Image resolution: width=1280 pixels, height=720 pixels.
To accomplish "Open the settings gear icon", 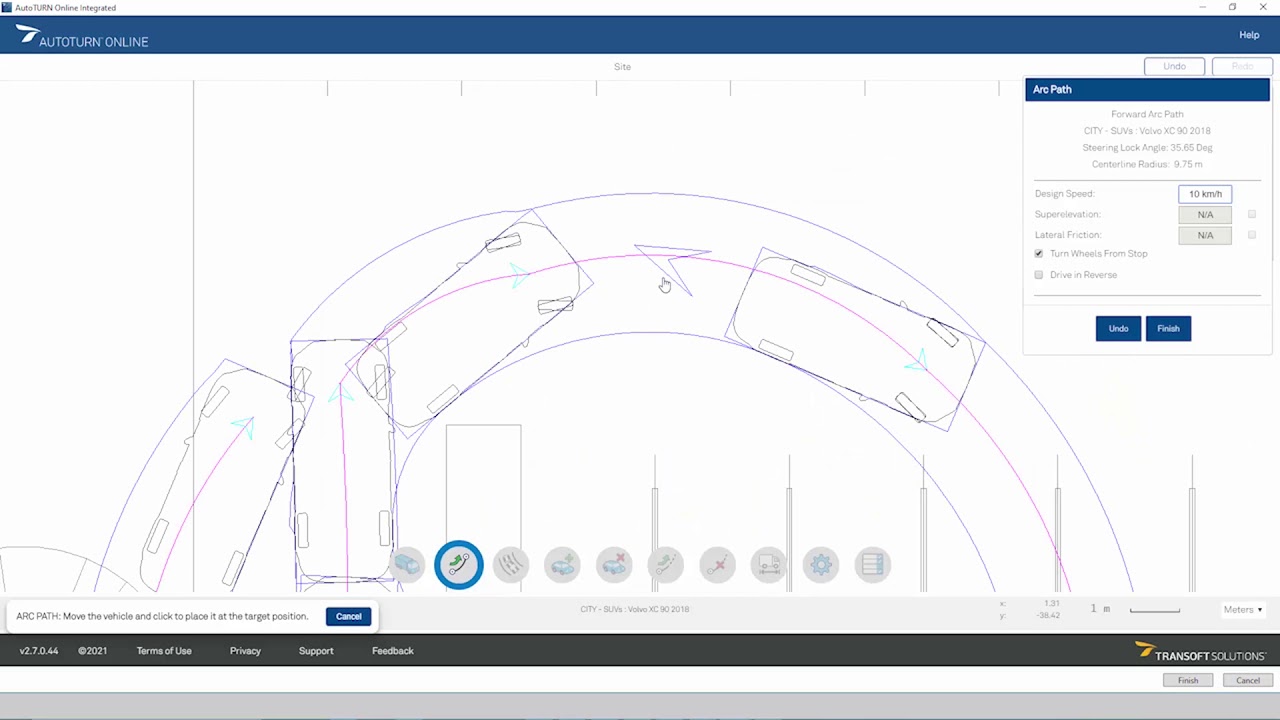I will click(821, 565).
